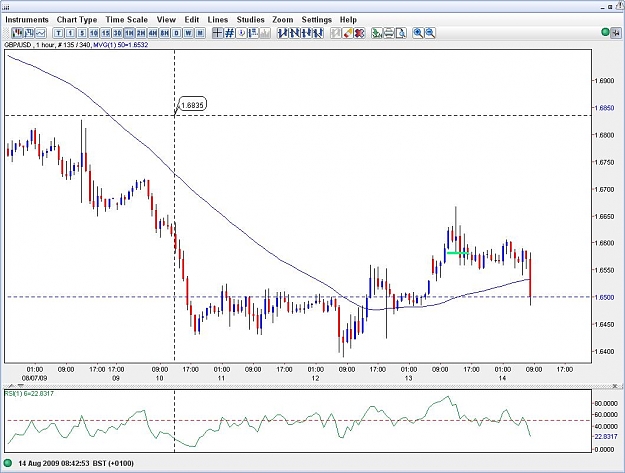
Task: Click the 22.8317 RSI axis value
Action: click(605, 437)
